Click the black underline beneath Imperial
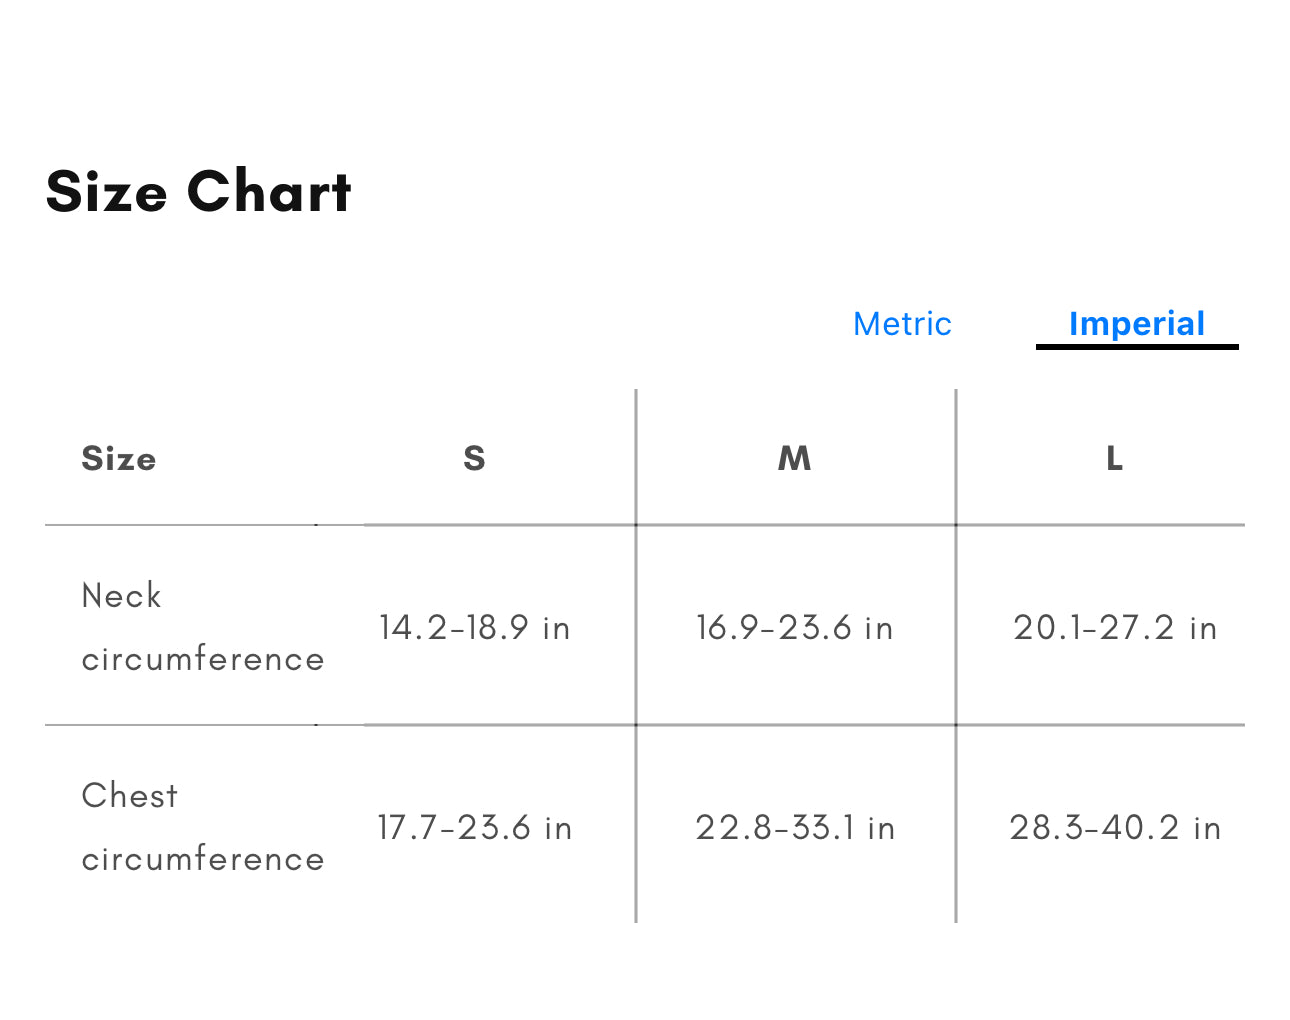Screen dimensions: 1290x1020 click(x=1136, y=346)
